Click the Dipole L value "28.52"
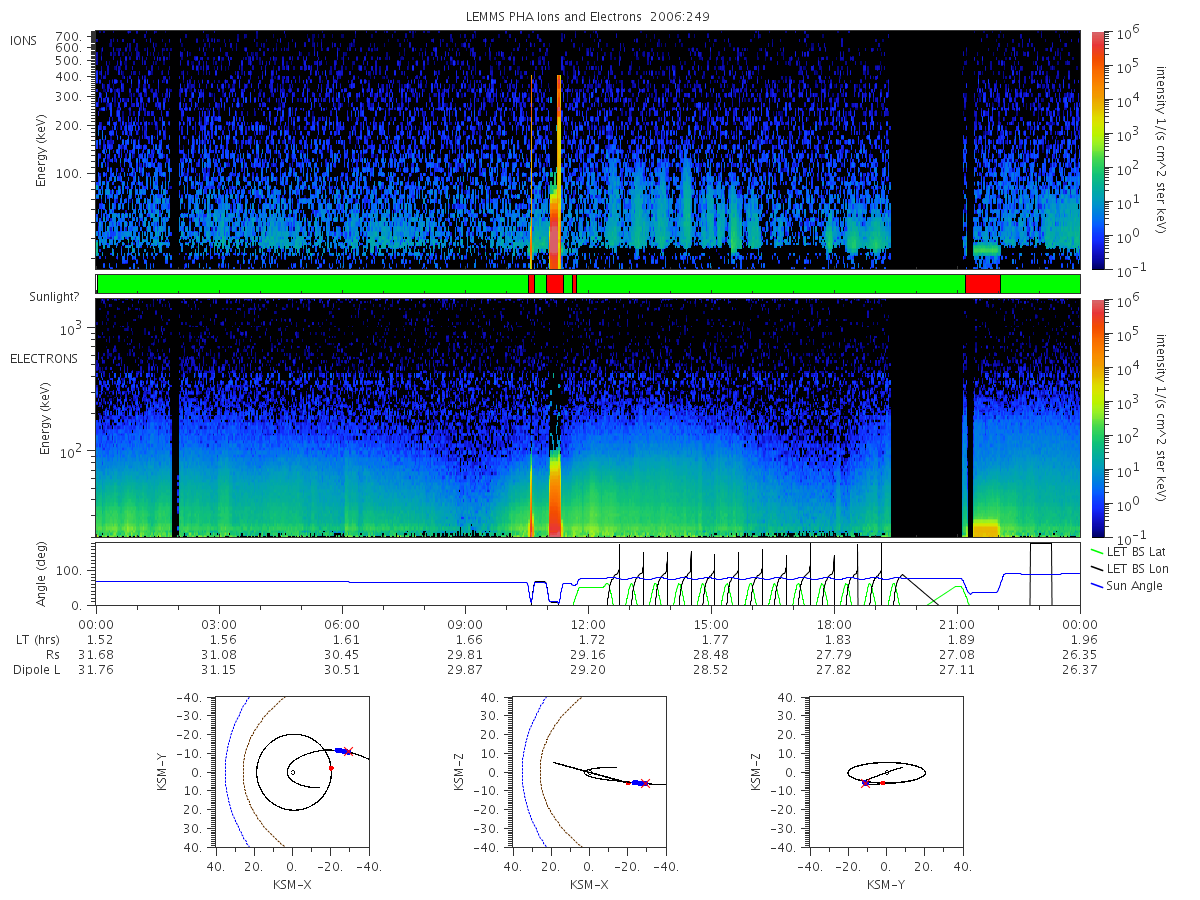The image size is (1200, 900). point(711,670)
